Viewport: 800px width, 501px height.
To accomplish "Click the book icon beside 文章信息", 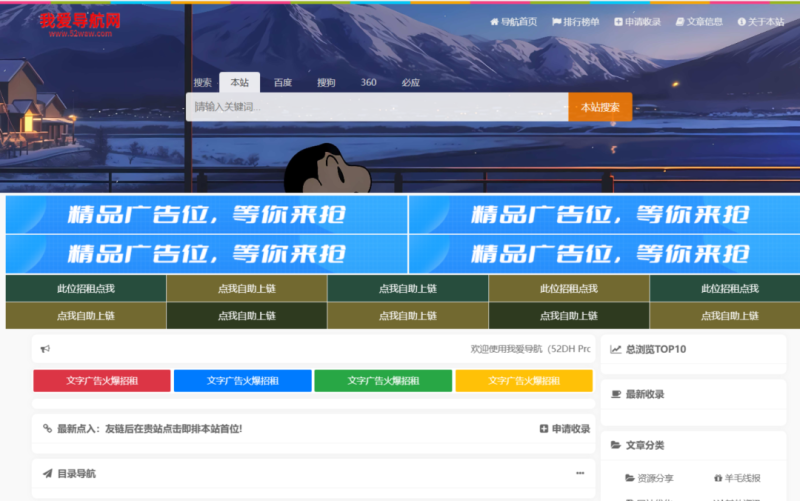I will click(x=680, y=21).
